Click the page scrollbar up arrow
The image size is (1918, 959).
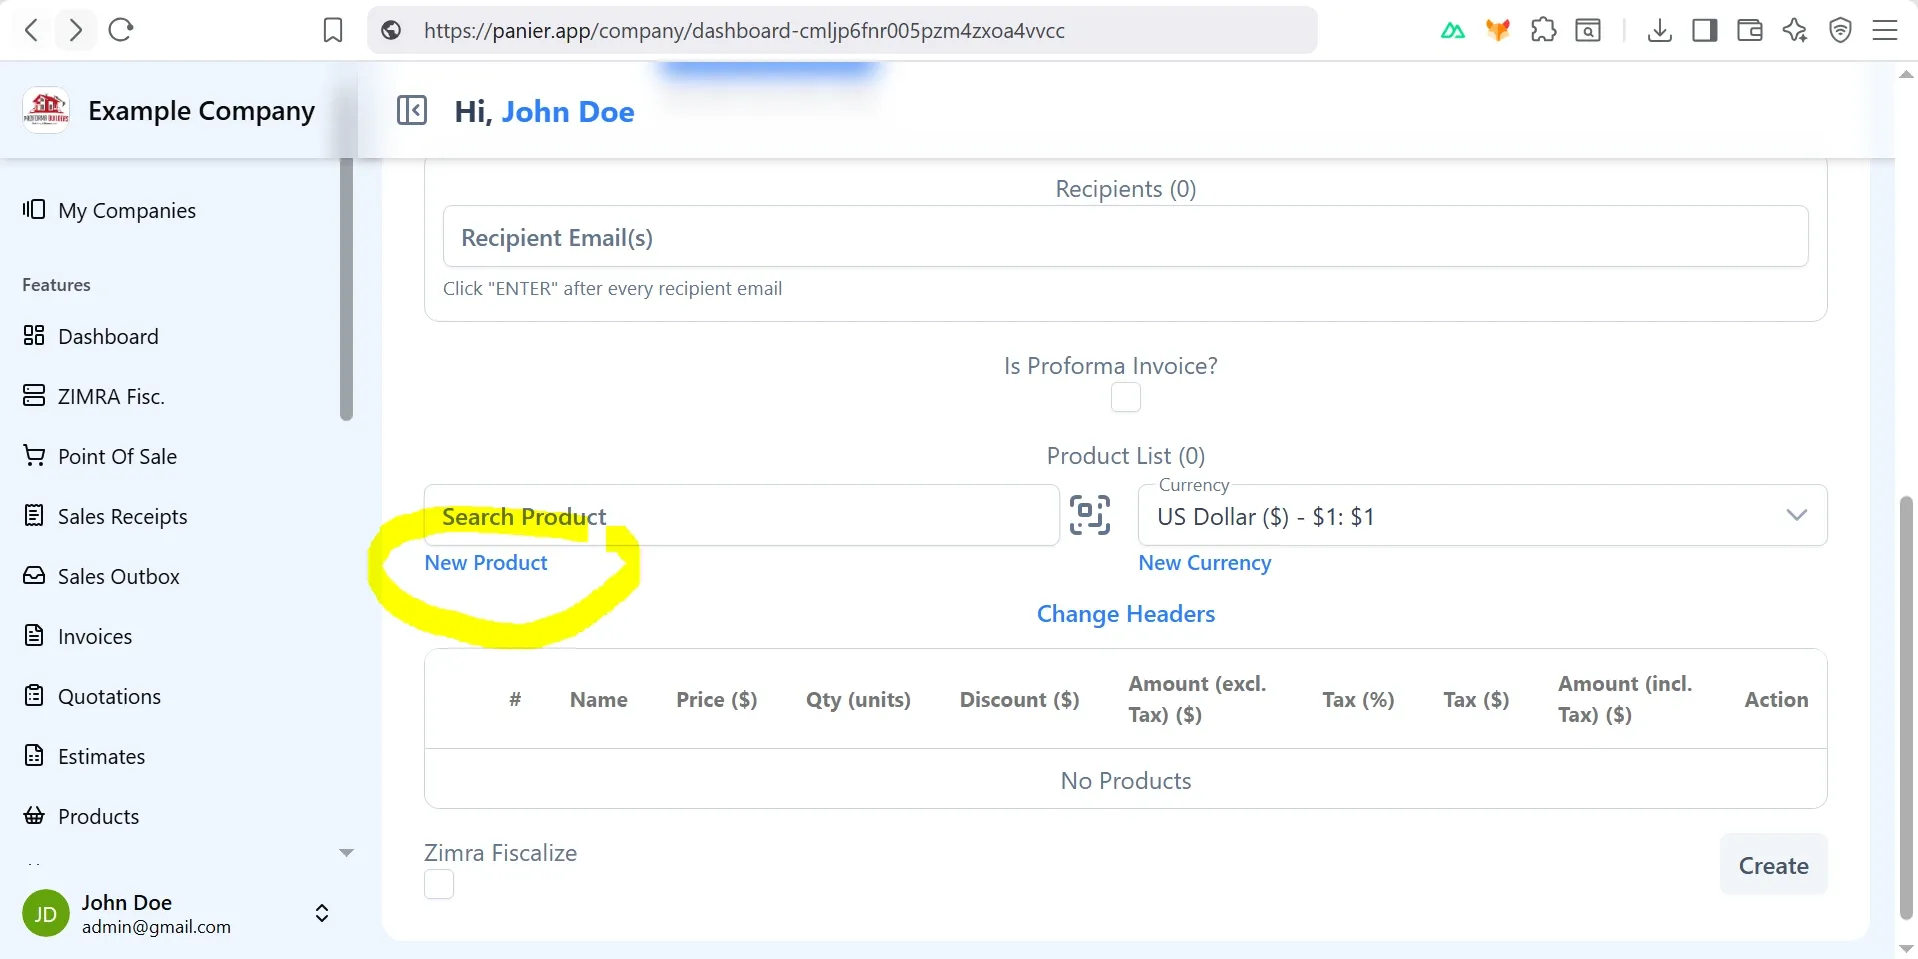coord(1907,74)
